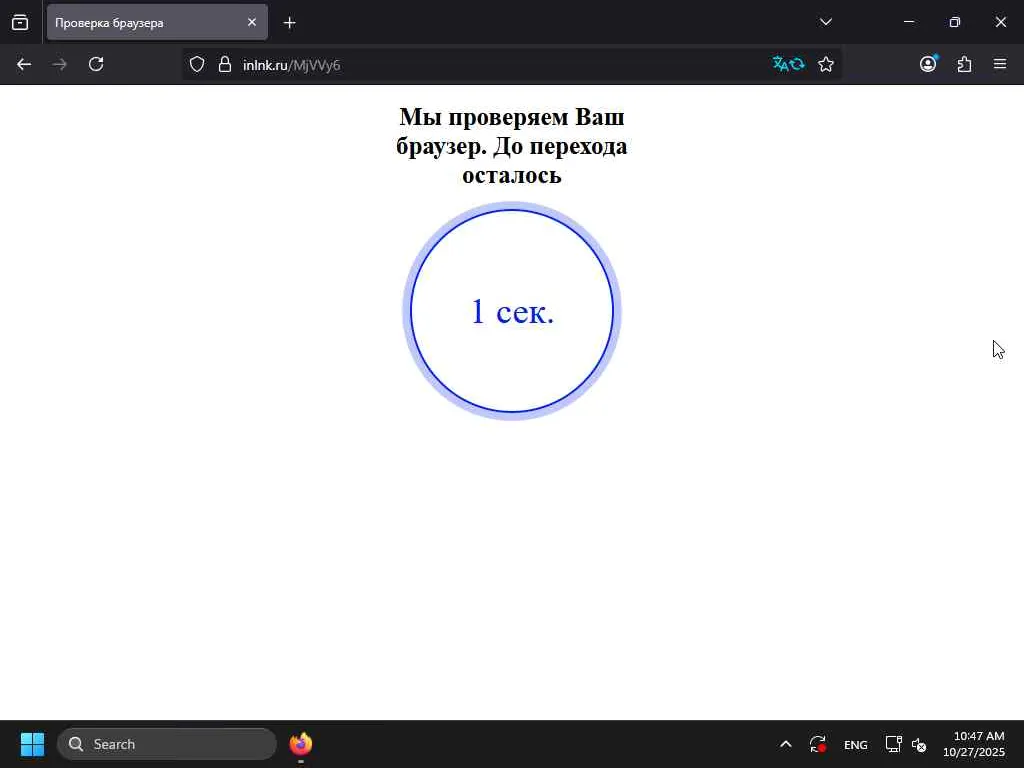The height and width of the screenshot is (768, 1024).
Task: Open Firefox View tab overview icon
Action: [20, 22]
